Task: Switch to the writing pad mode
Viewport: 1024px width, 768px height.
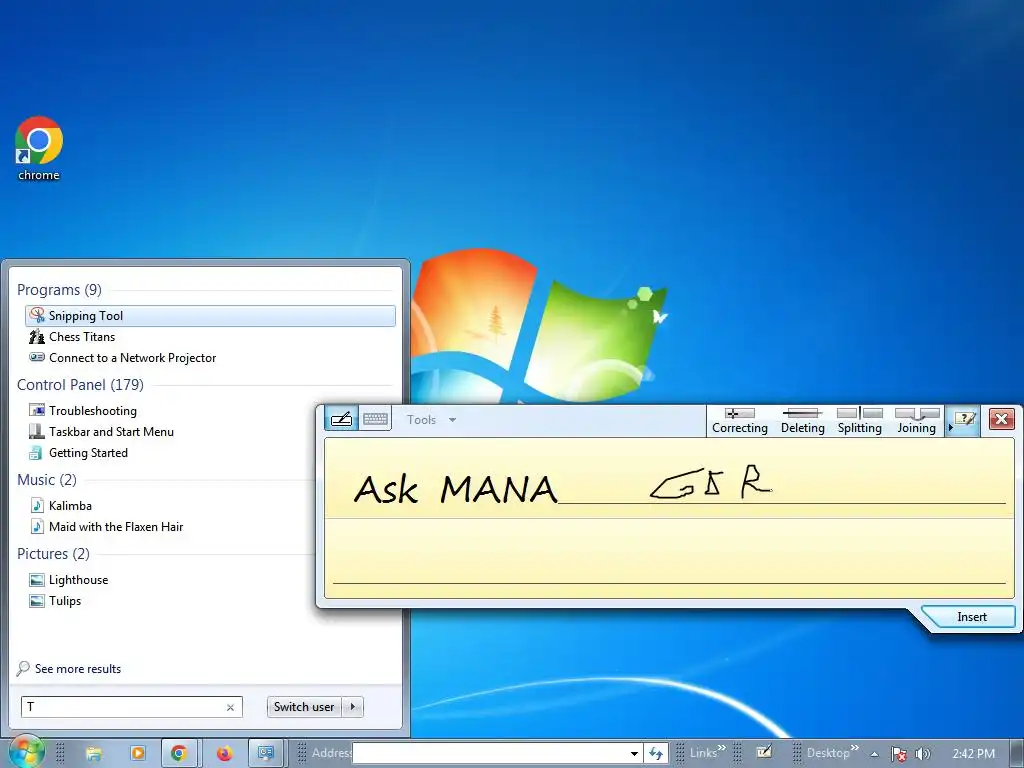Action: point(342,419)
